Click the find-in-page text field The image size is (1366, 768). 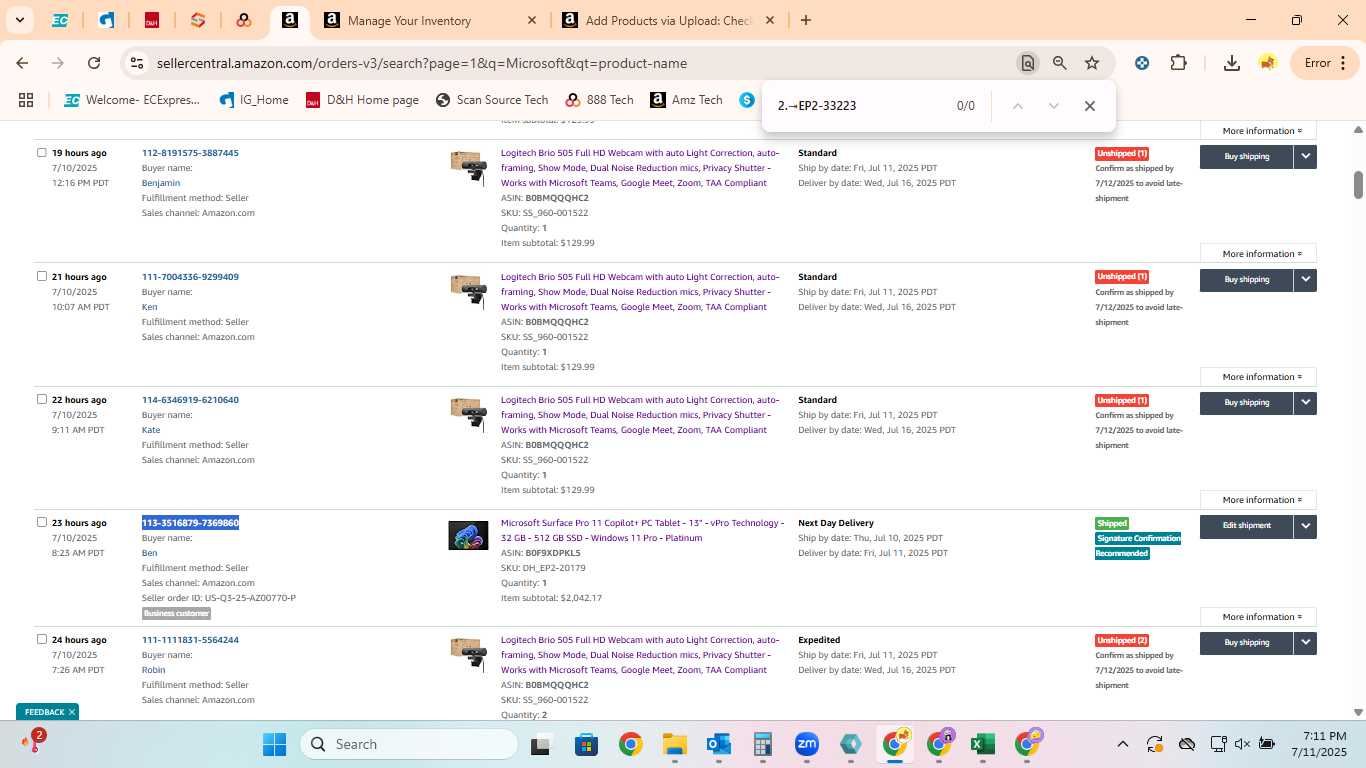point(860,106)
